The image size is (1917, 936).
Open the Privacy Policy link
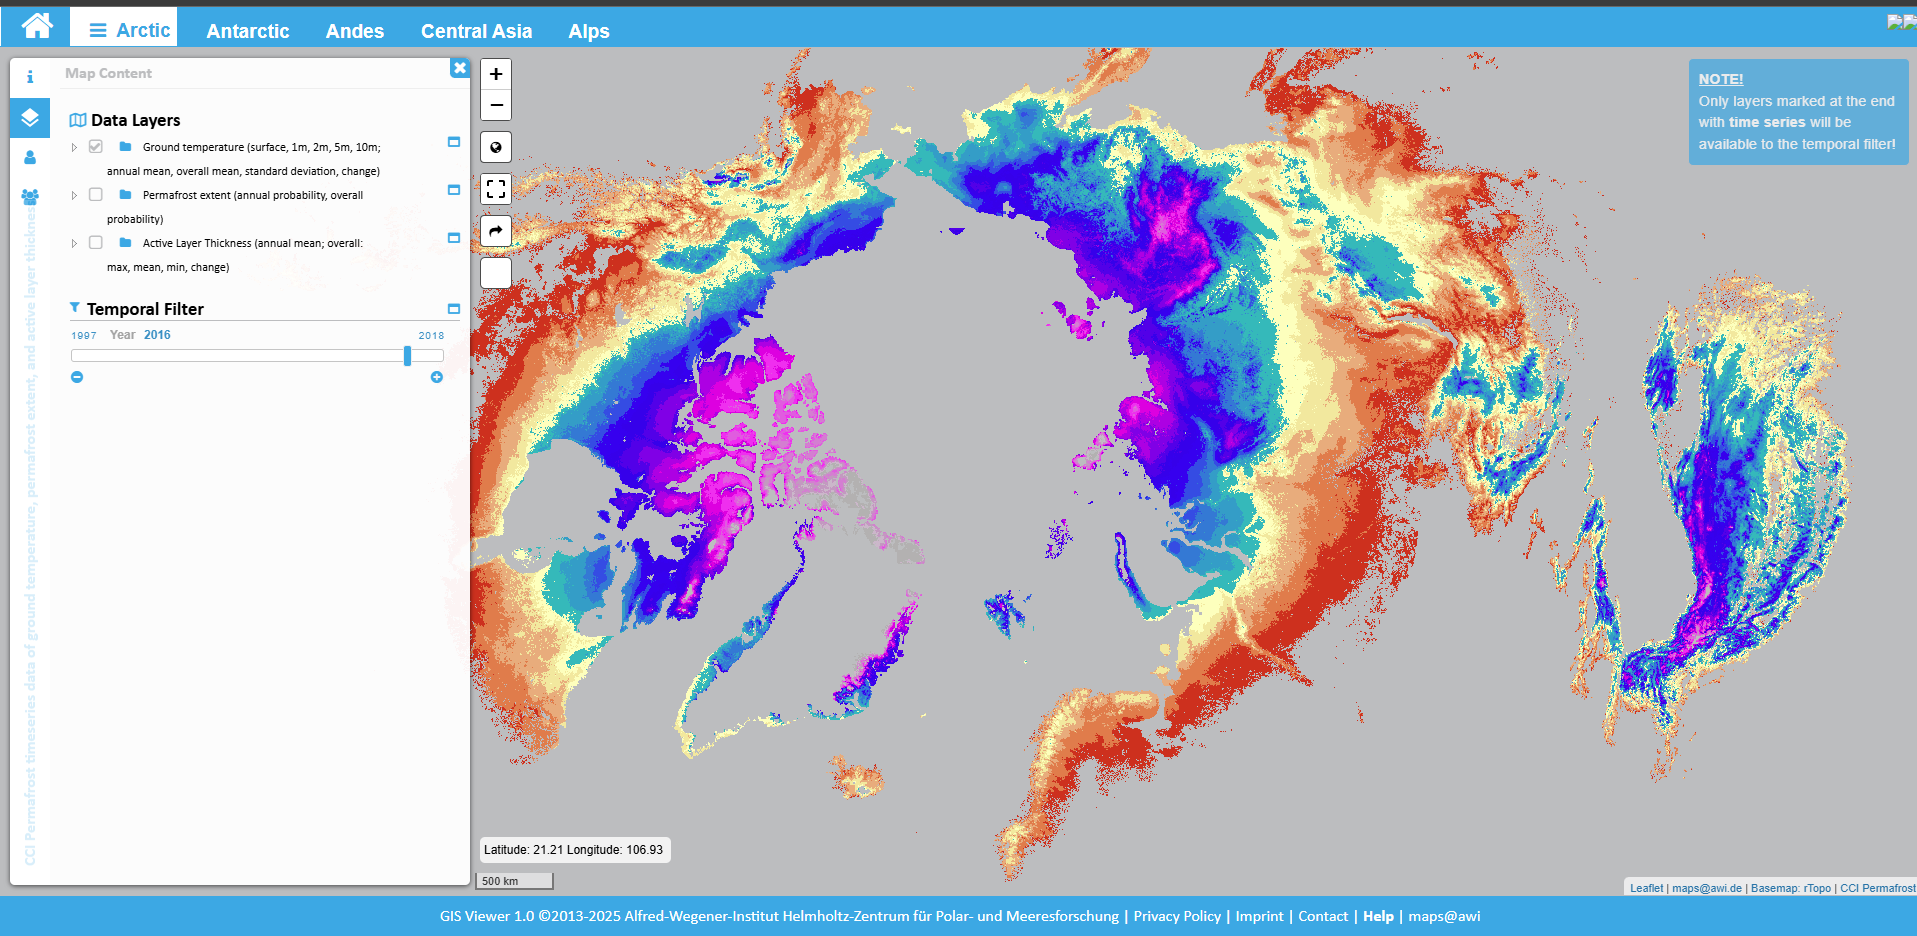click(x=1177, y=916)
